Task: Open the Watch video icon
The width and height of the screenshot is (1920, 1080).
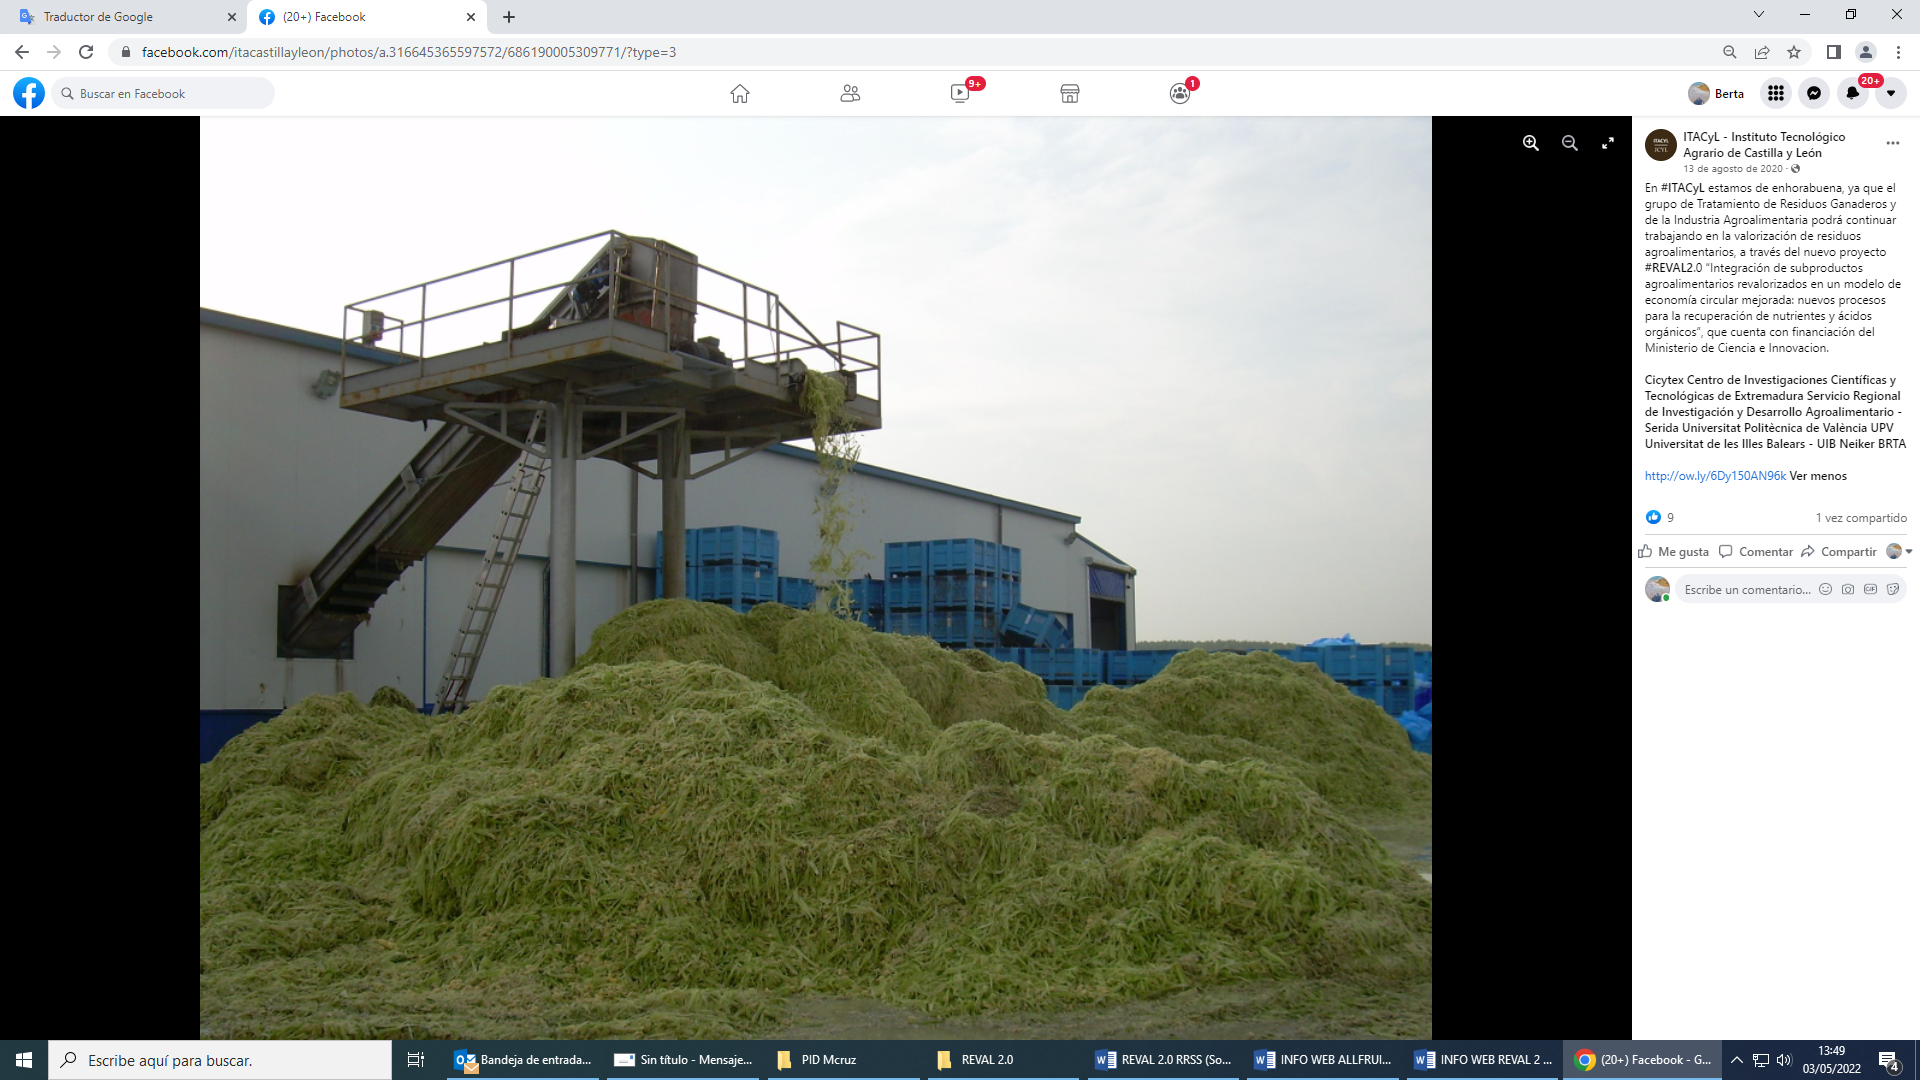Action: 960,93
